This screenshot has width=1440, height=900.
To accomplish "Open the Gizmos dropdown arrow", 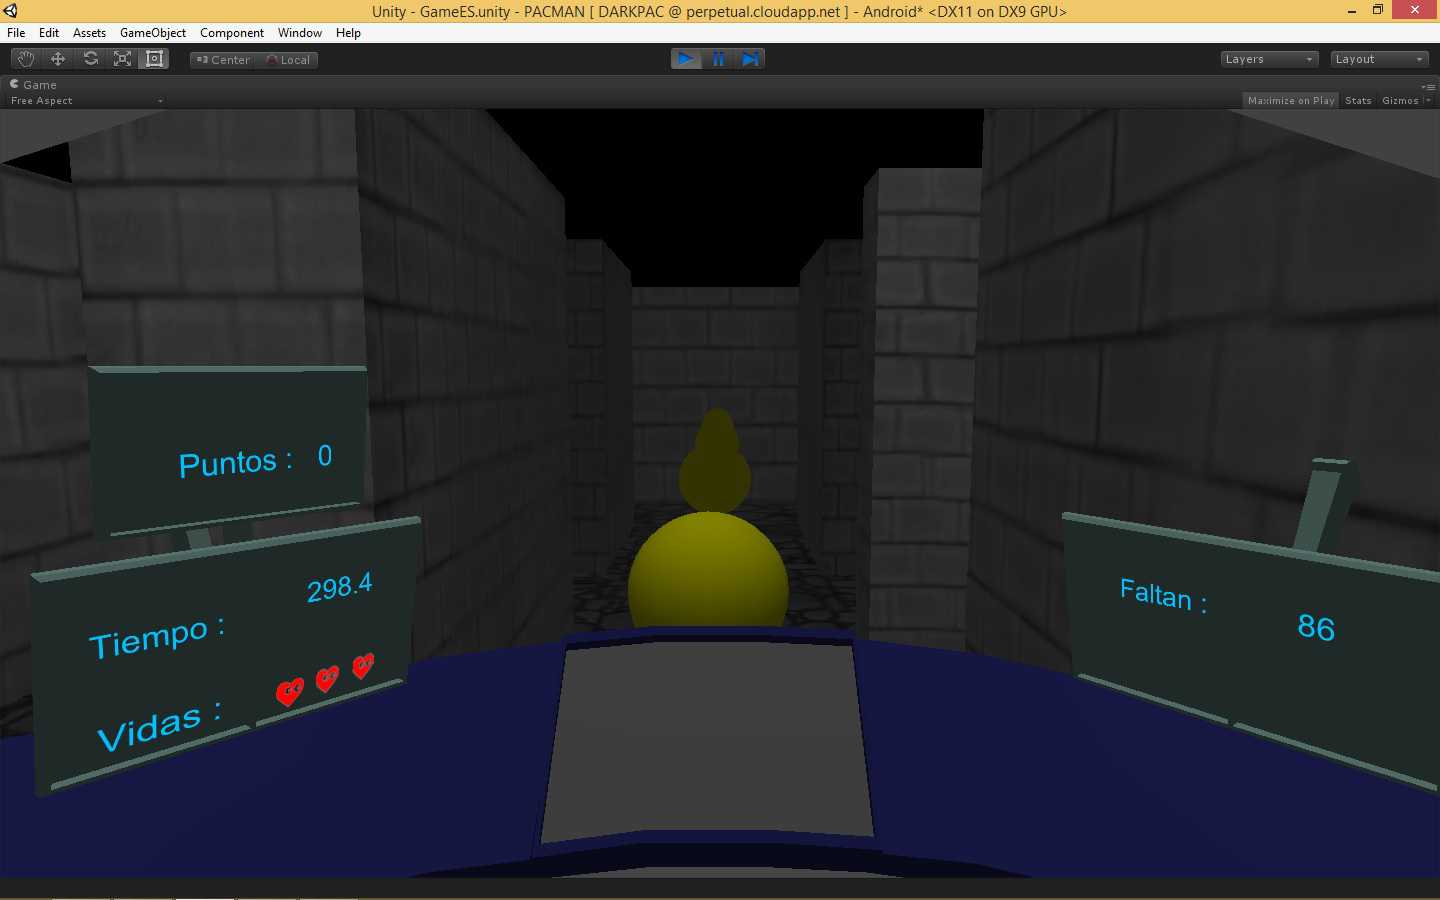I will pos(1428,101).
